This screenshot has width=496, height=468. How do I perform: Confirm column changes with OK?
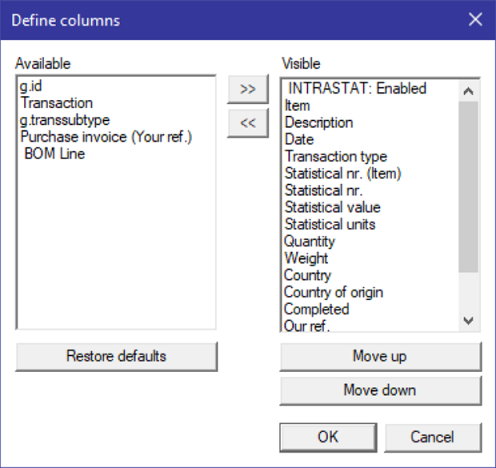pos(328,437)
